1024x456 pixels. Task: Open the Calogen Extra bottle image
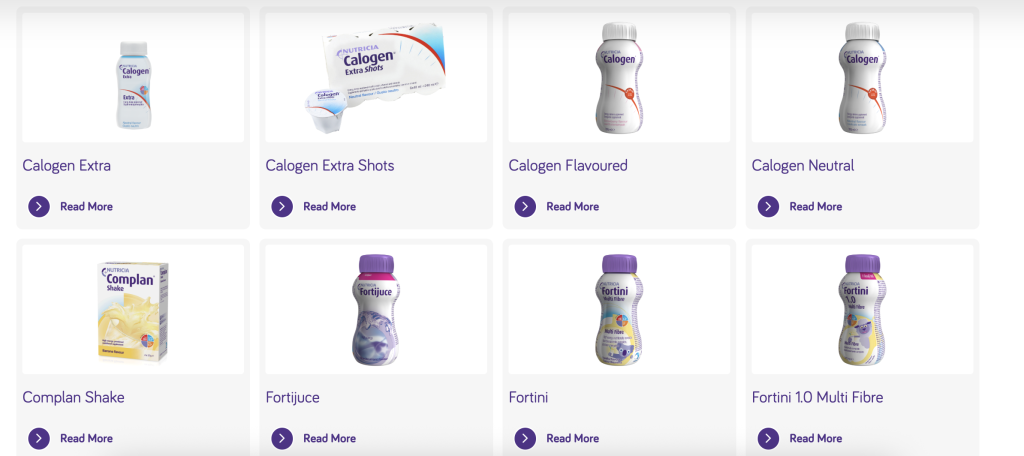pyautogui.click(x=134, y=85)
